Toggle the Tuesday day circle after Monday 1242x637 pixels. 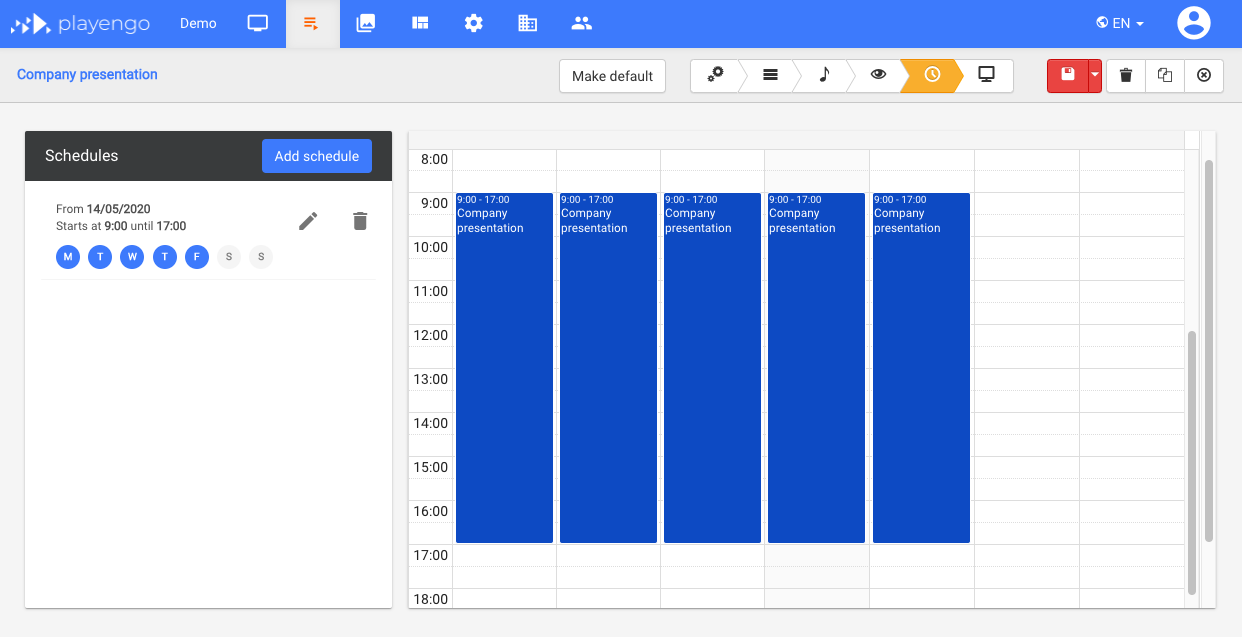100,257
